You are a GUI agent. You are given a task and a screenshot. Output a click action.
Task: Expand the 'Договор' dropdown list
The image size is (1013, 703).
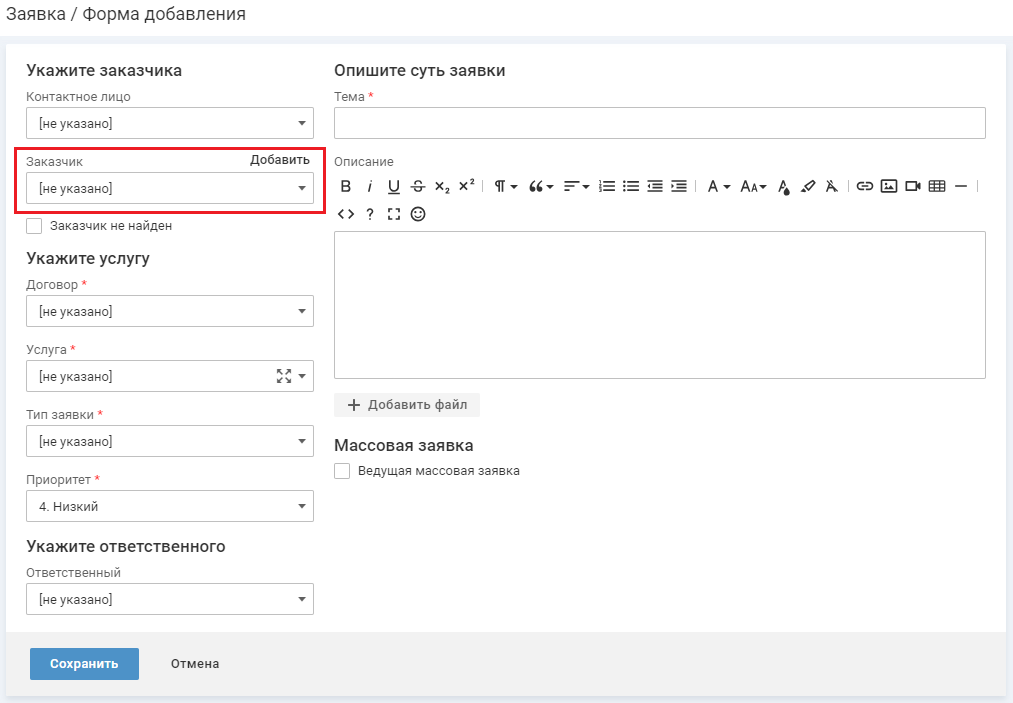coord(170,311)
